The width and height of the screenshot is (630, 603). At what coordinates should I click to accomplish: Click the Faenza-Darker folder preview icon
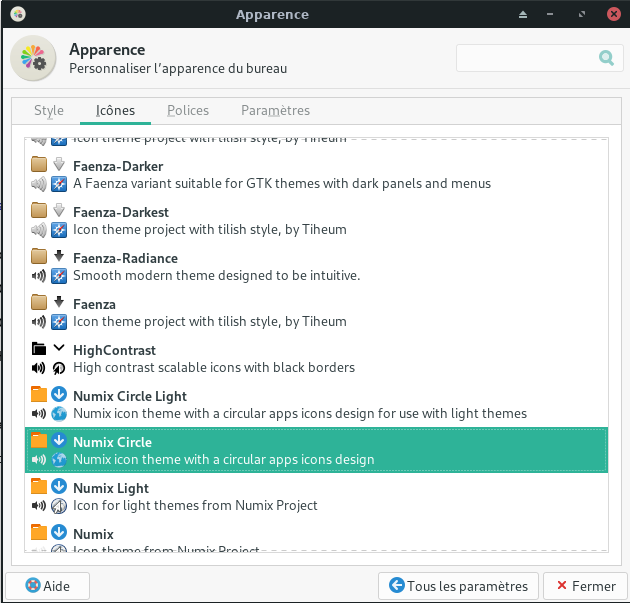pyautogui.click(x=39, y=166)
